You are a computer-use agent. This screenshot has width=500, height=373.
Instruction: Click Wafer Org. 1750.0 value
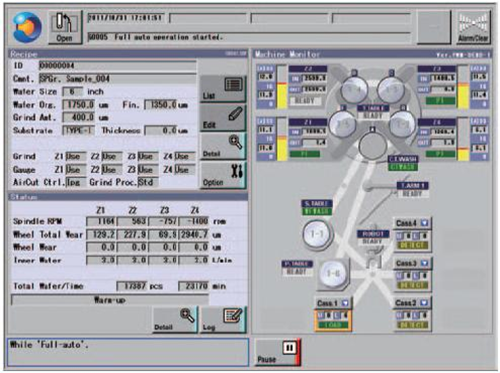pyautogui.click(x=78, y=105)
